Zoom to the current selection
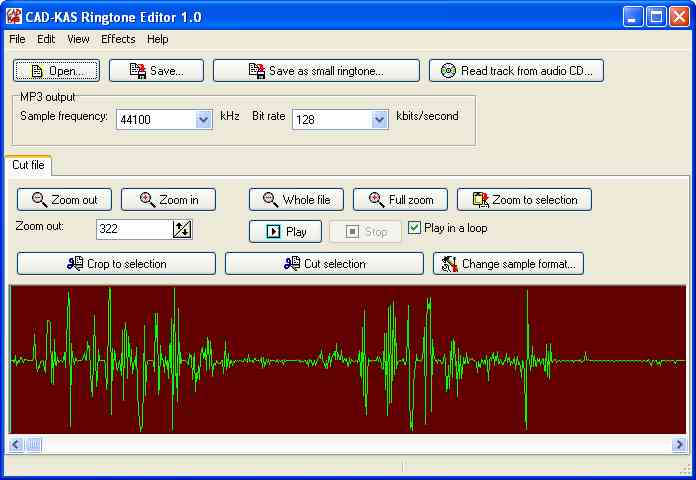Viewport: 696px width, 480px height. tap(524, 200)
